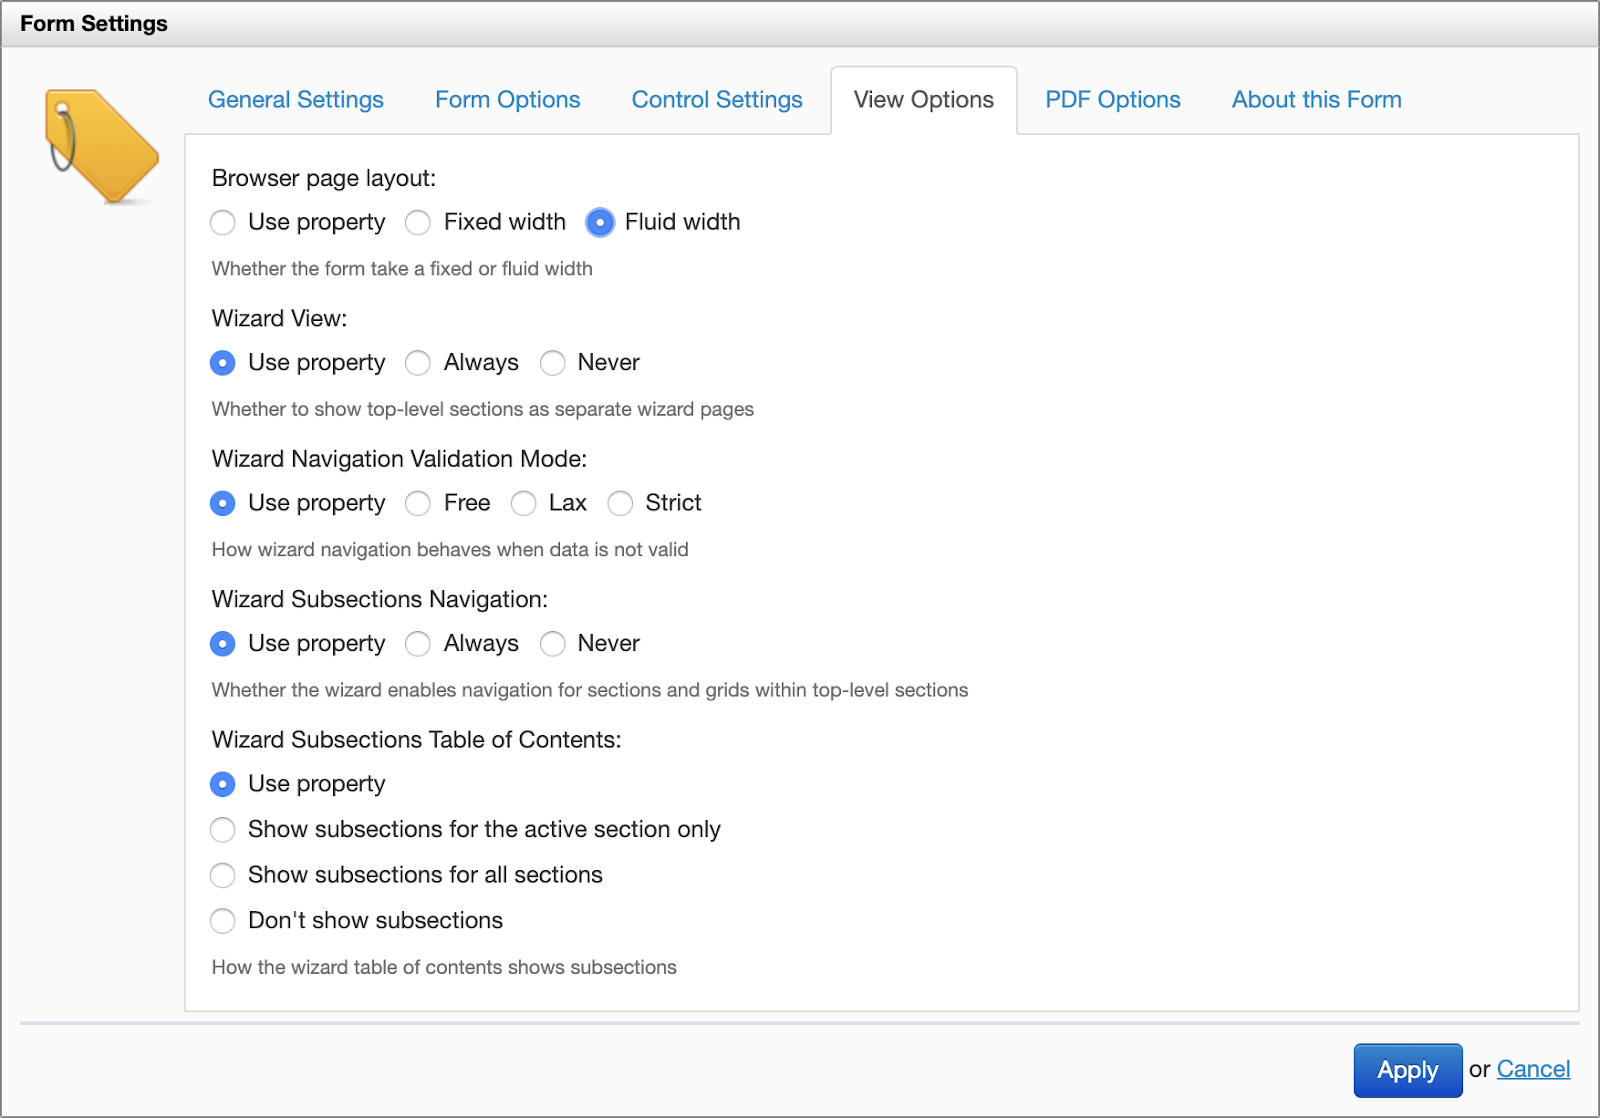Click the yellow tag form icon
The height and width of the screenshot is (1118, 1600).
coord(102,146)
